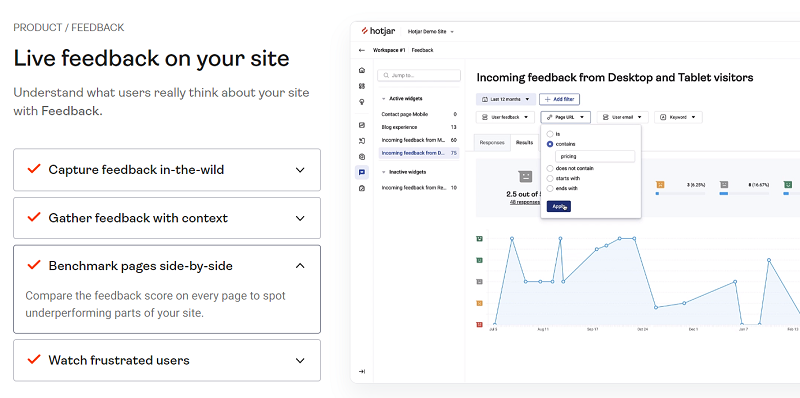The image size is (800, 398).
Task: Open the Surveys sidebar icon
Action: pyautogui.click(x=362, y=157)
